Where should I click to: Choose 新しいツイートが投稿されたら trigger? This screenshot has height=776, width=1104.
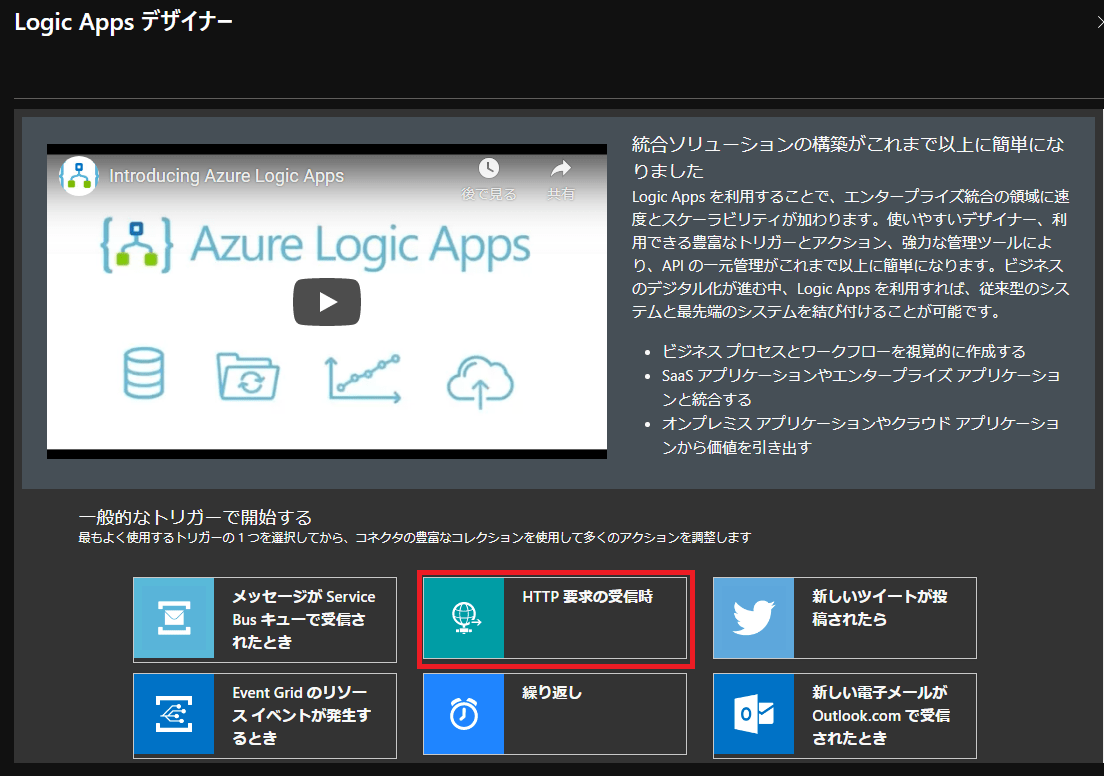coord(845,618)
